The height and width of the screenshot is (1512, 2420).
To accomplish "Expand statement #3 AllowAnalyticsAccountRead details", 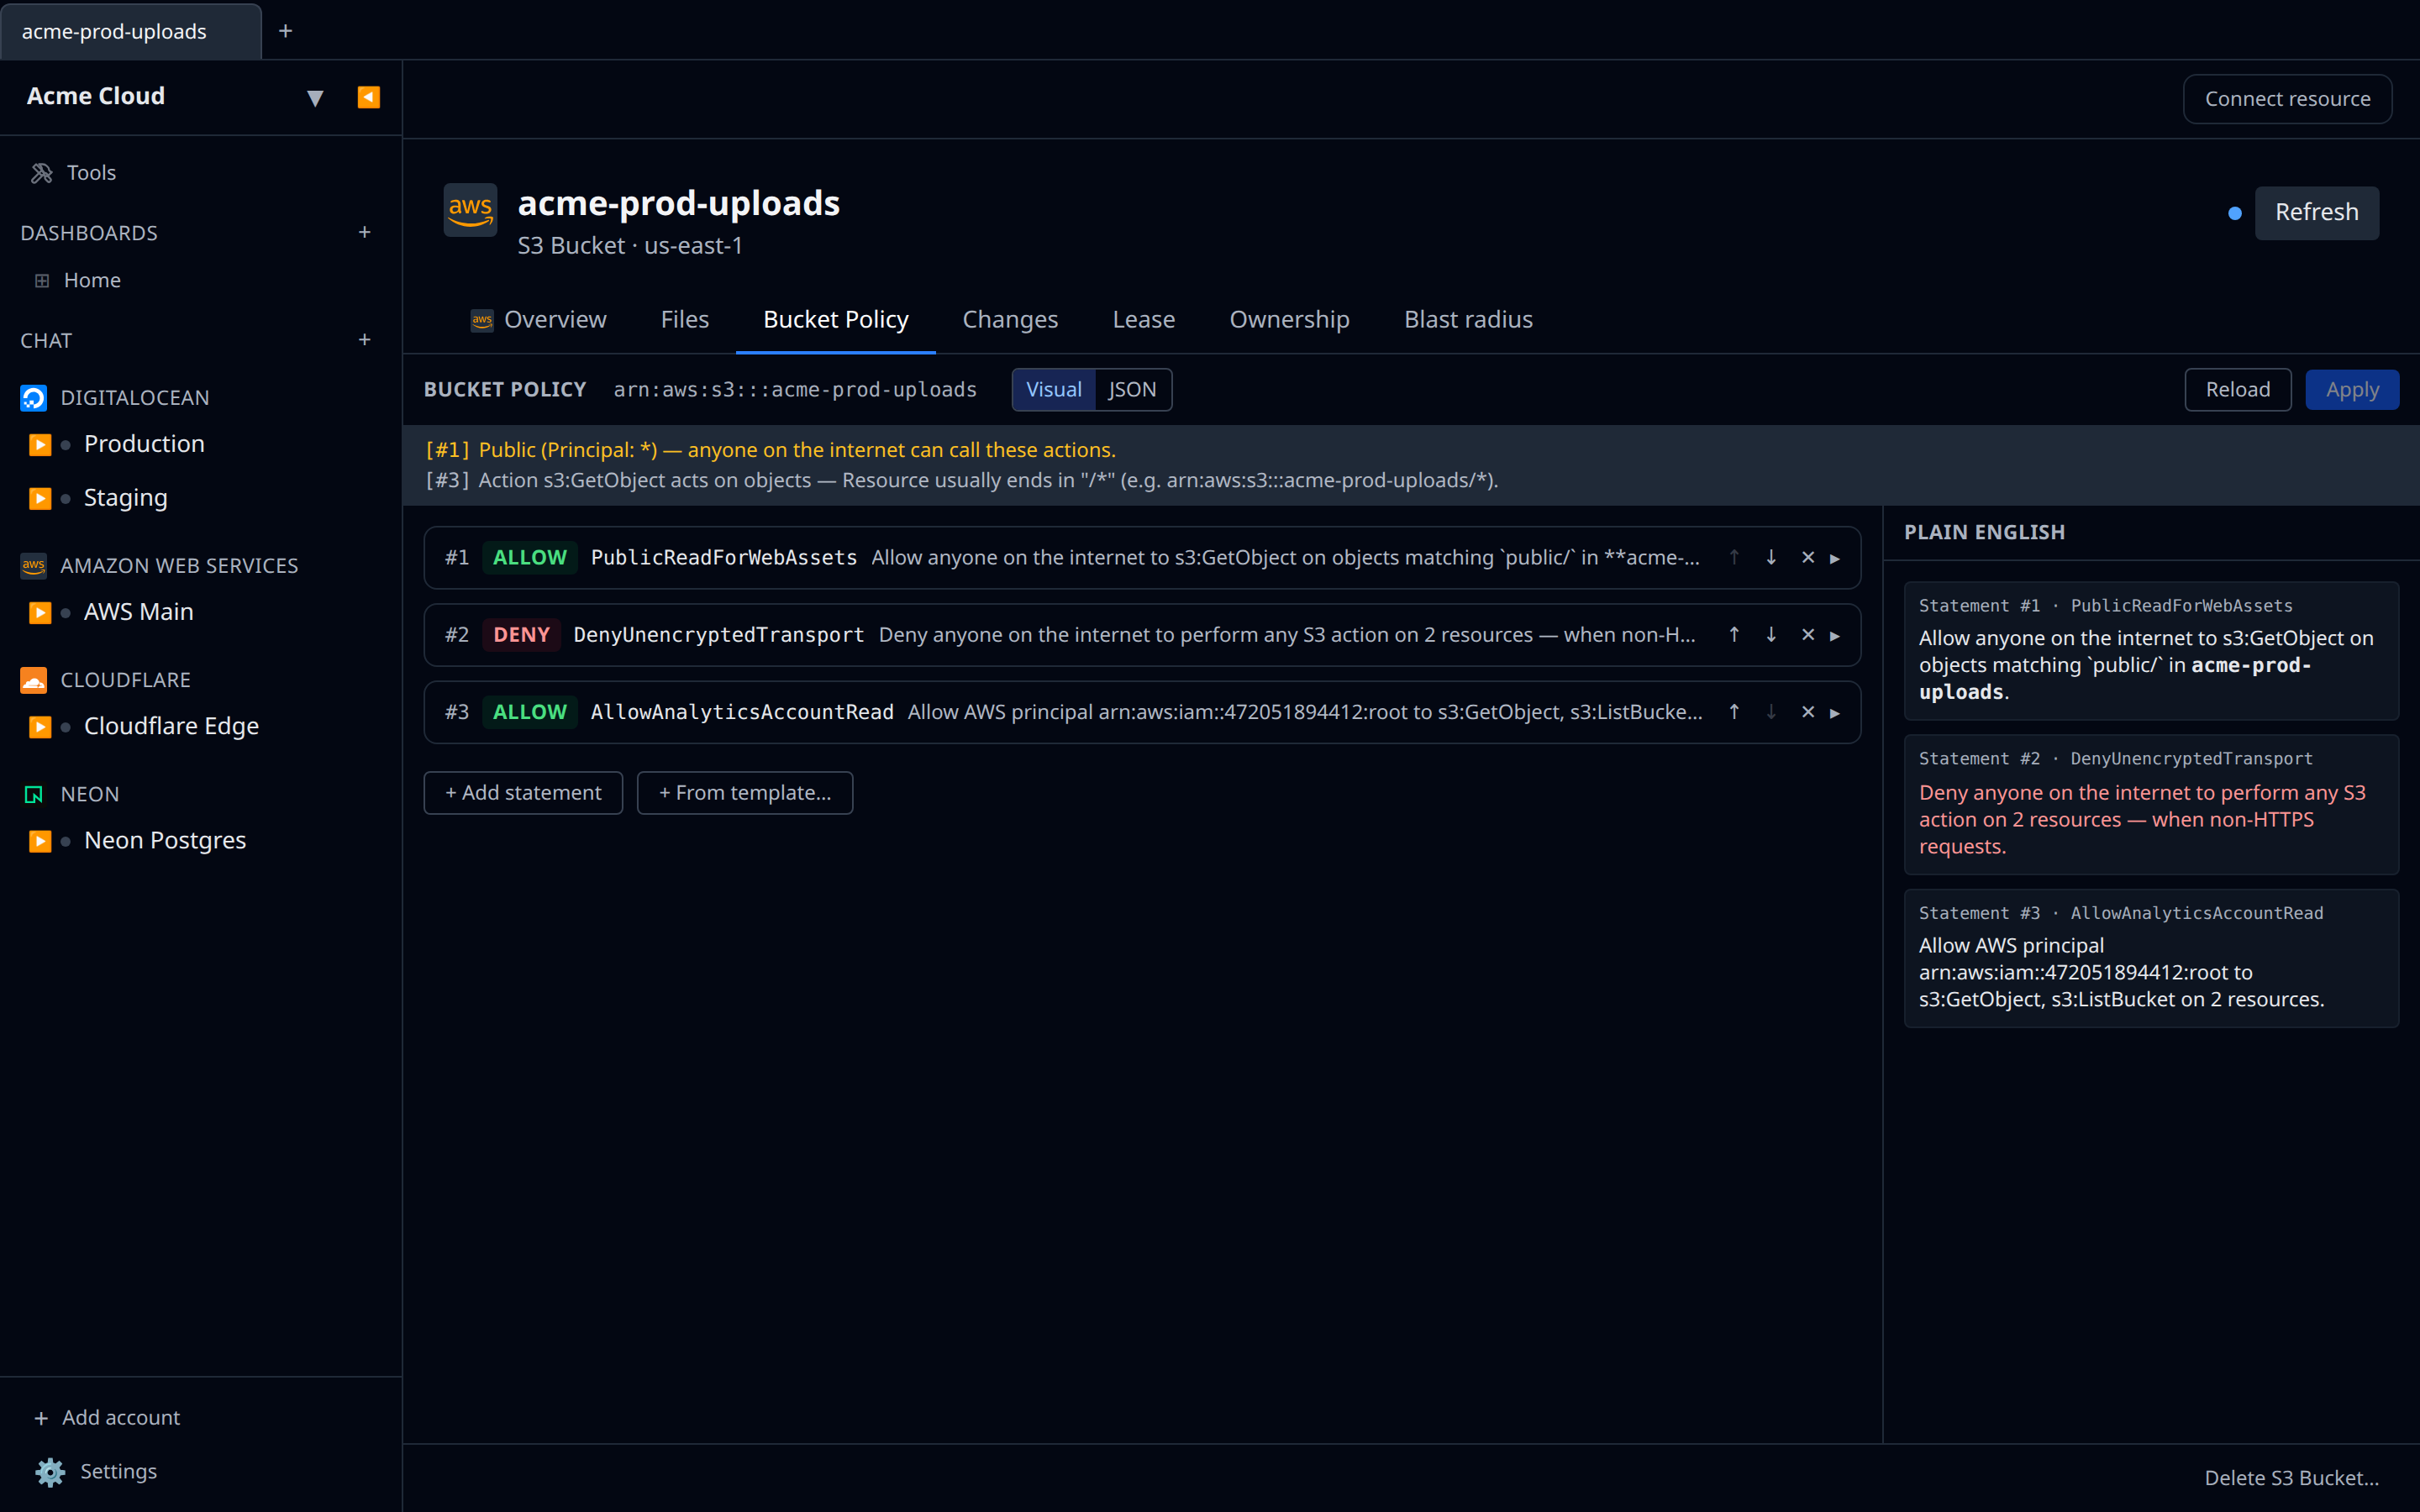I will (1835, 713).
